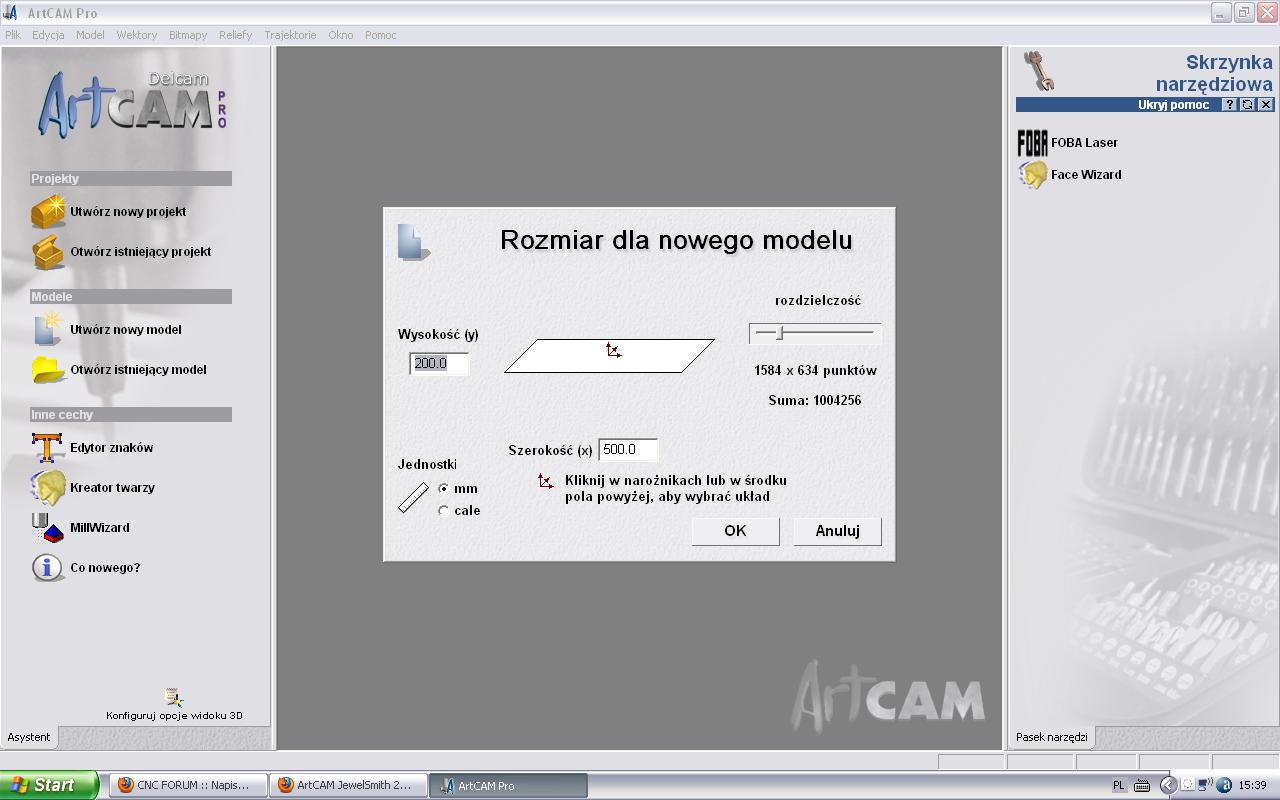Open the Pomoc menu
This screenshot has width=1280, height=800.
pos(381,35)
